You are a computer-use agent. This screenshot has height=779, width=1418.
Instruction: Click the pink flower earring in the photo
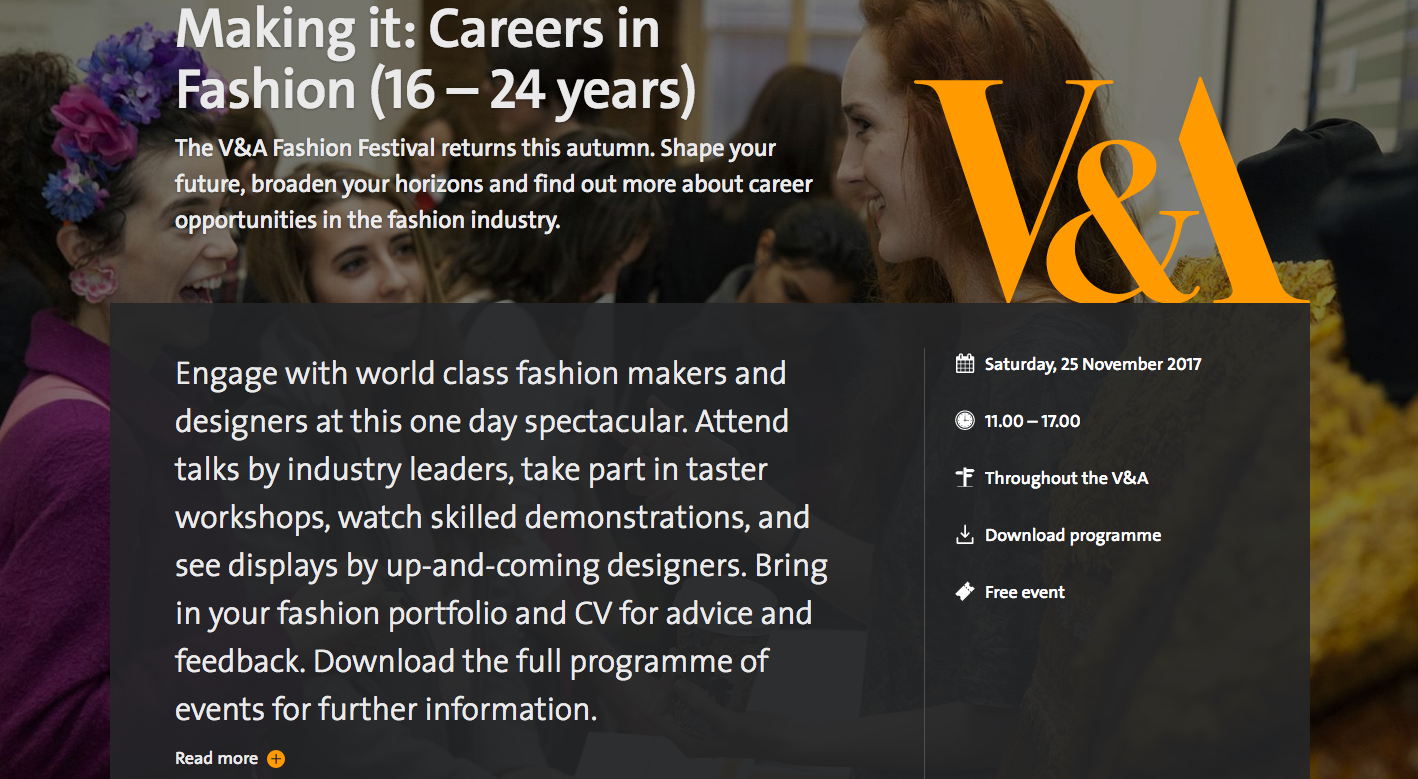pos(93,281)
